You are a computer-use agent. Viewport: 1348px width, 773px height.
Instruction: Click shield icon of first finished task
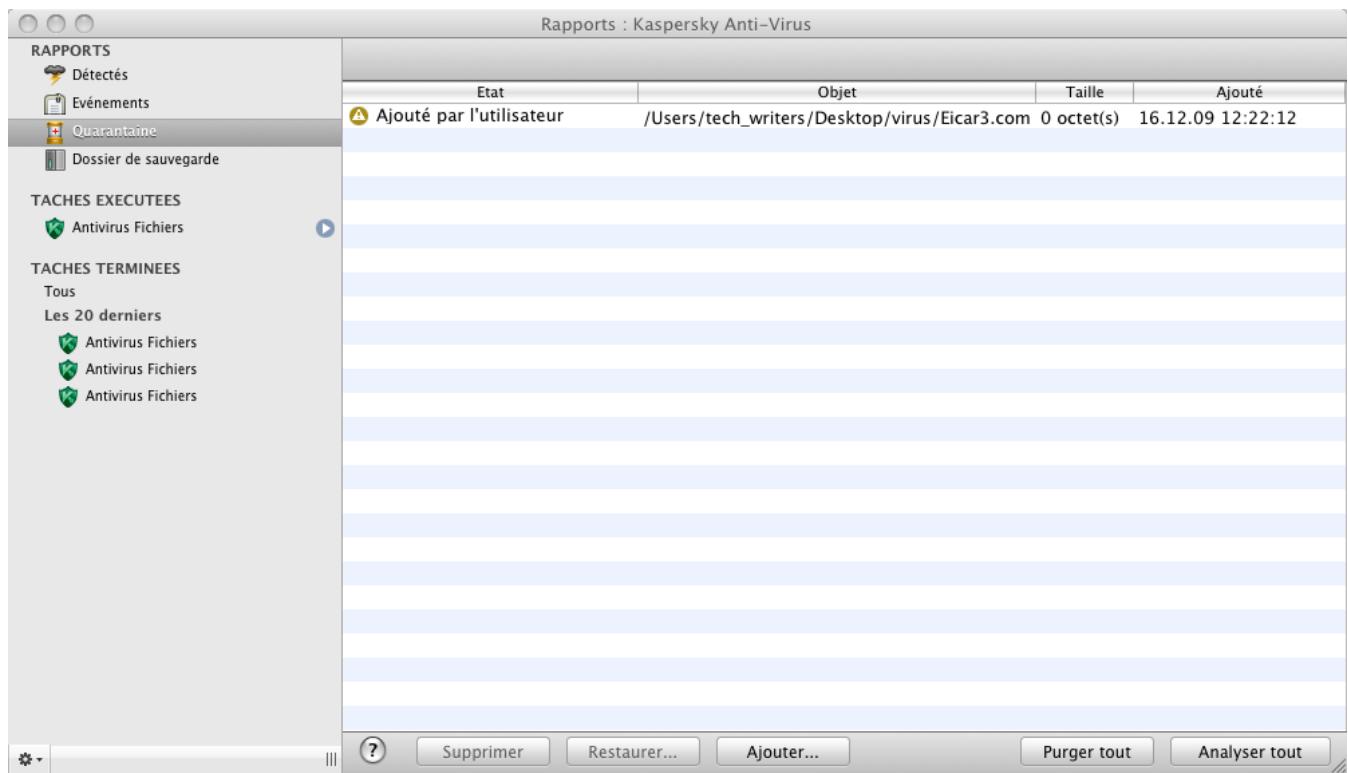(68, 342)
